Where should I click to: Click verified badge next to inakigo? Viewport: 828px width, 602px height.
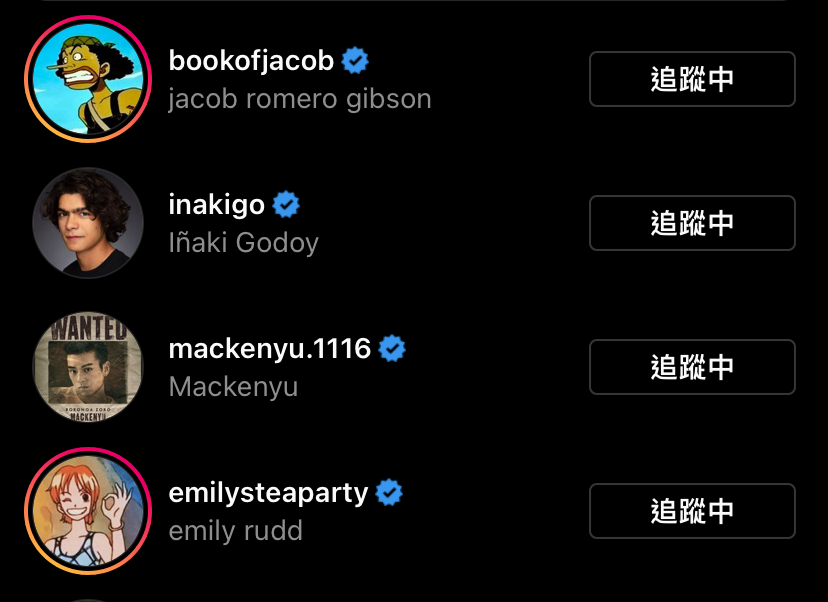(286, 204)
